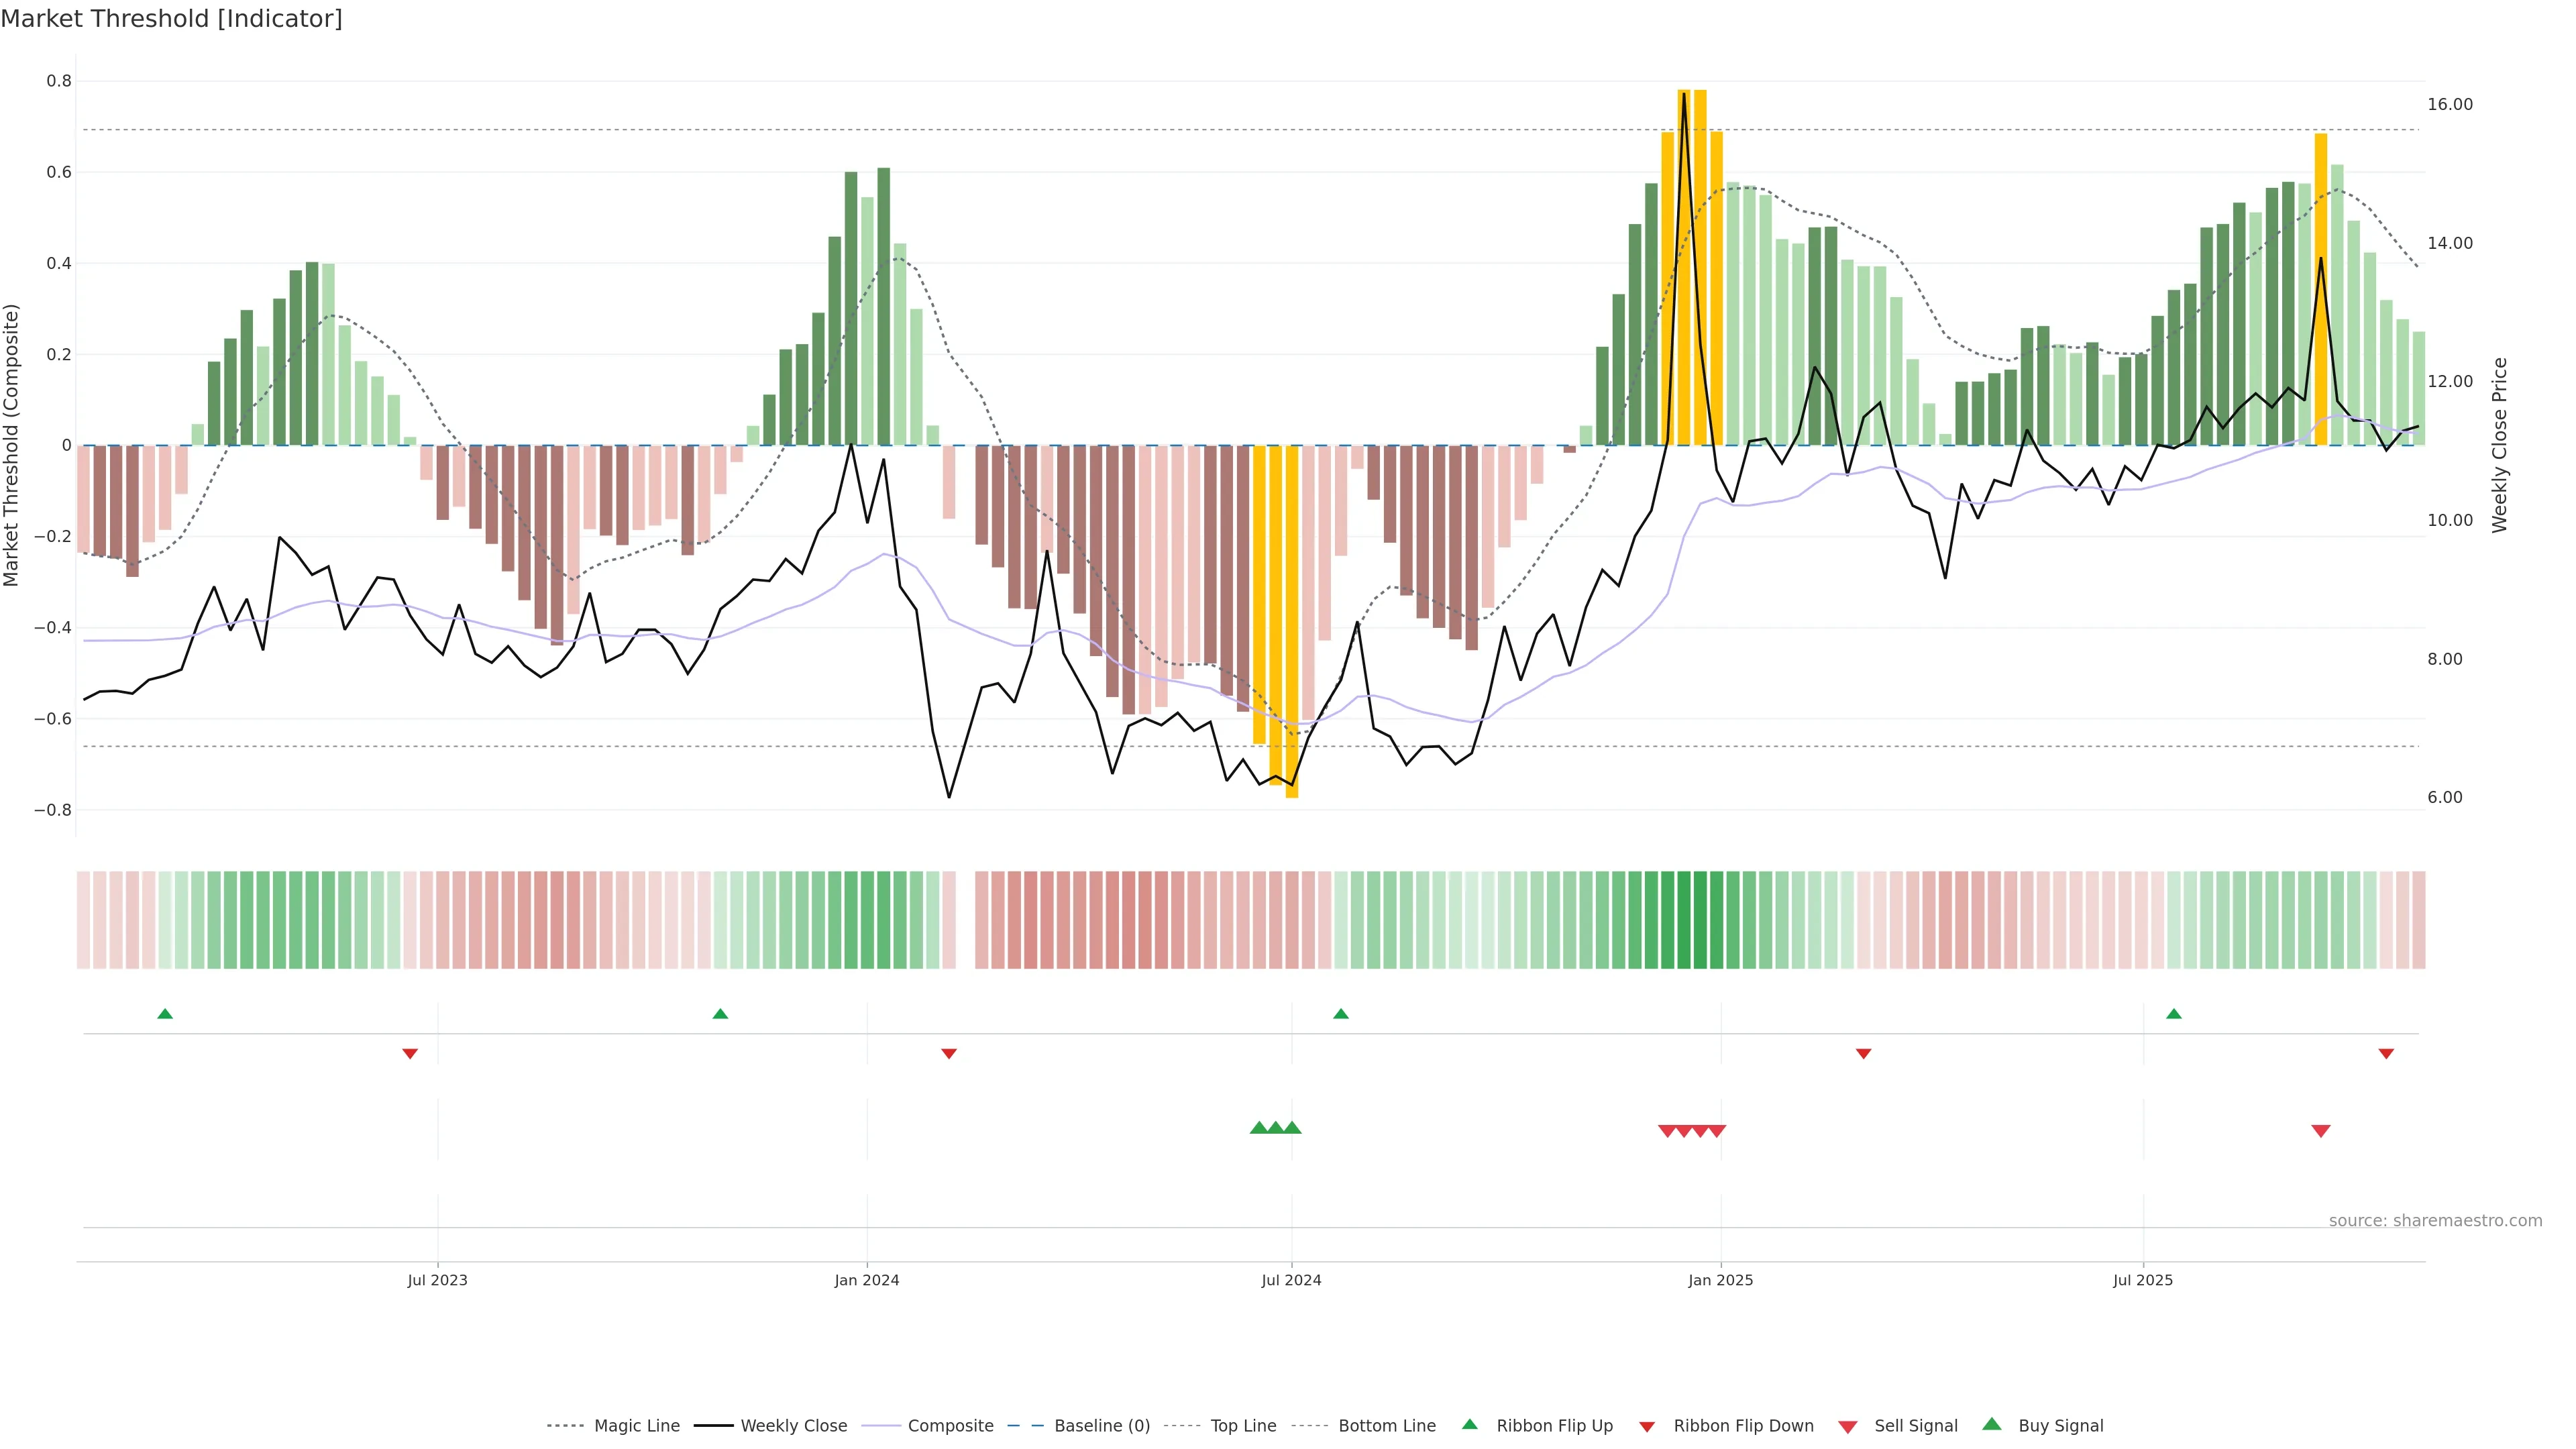The height and width of the screenshot is (1449, 2576).
Task: Click the Ribbon Flip Down legend triangle
Action: [x=1647, y=1426]
